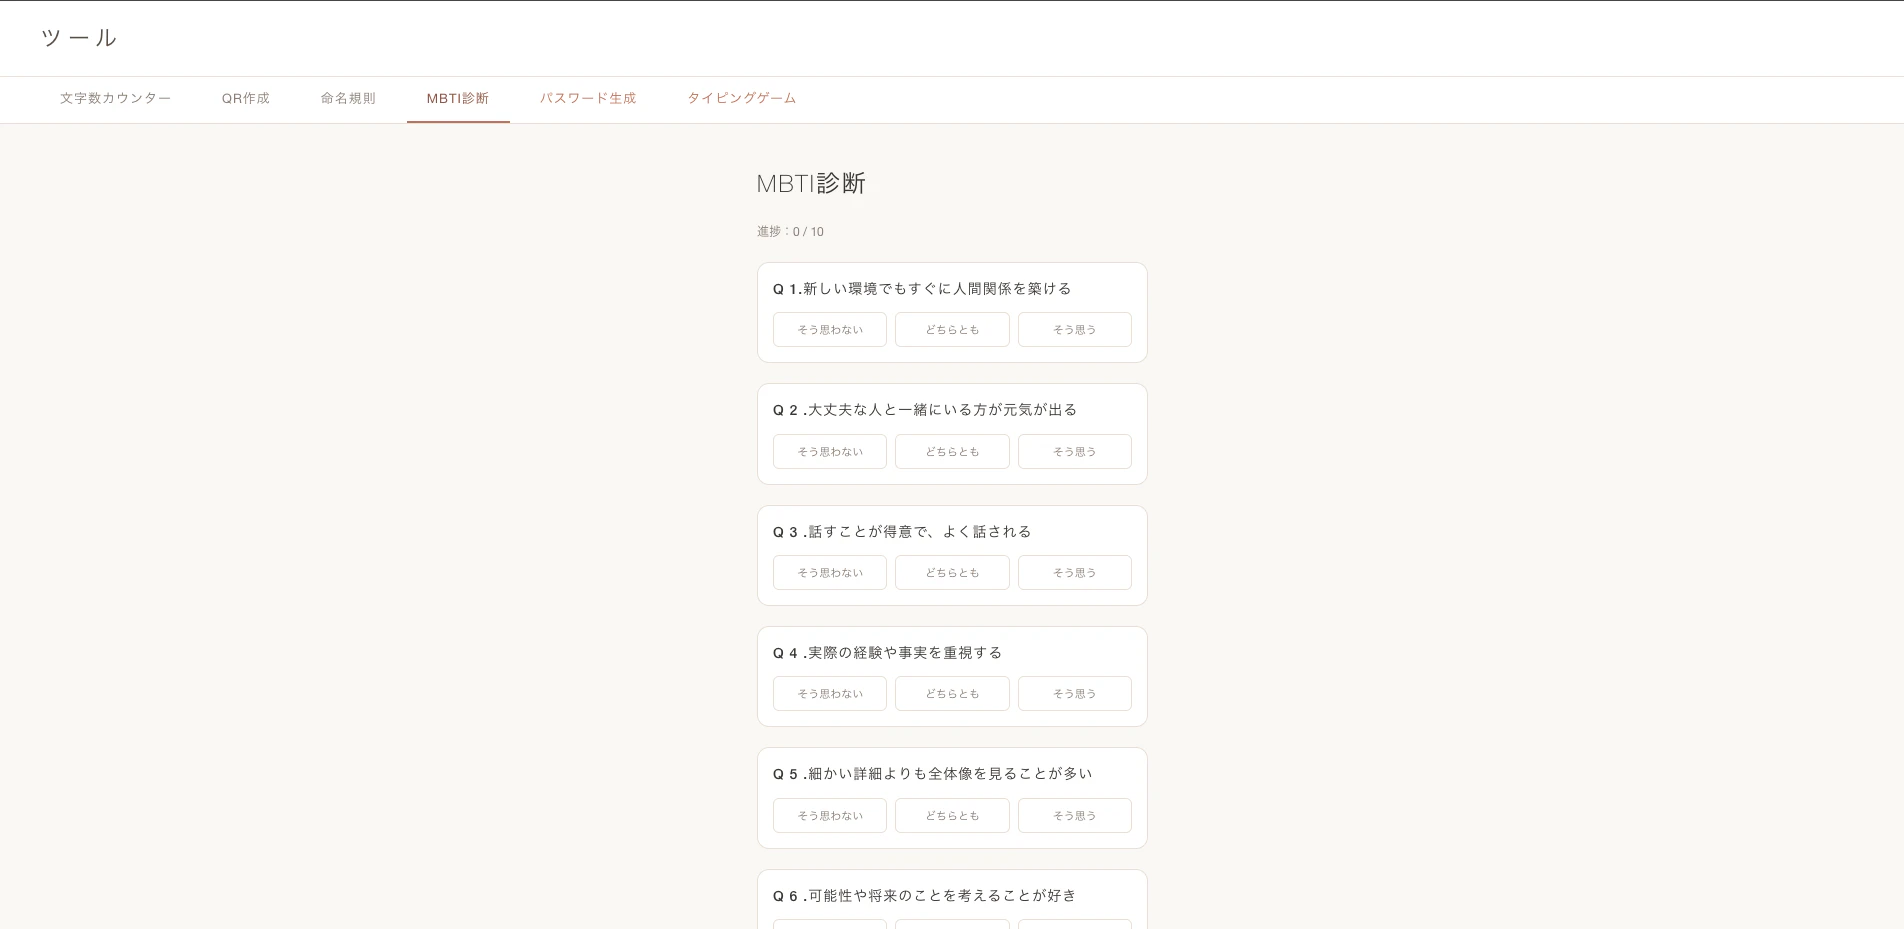1904x929 pixels.
Task: Select そう思わない for Q2
Action: pos(830,452)
